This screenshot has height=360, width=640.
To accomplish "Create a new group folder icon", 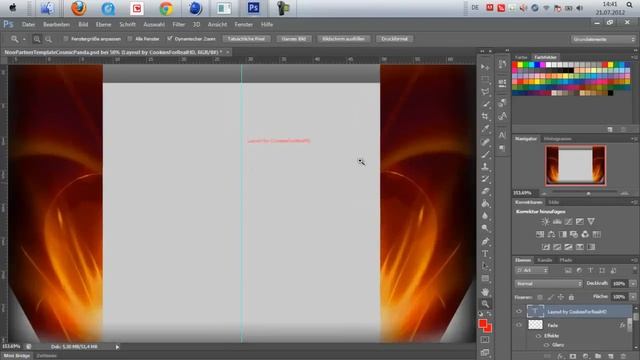I will (598, 356).
